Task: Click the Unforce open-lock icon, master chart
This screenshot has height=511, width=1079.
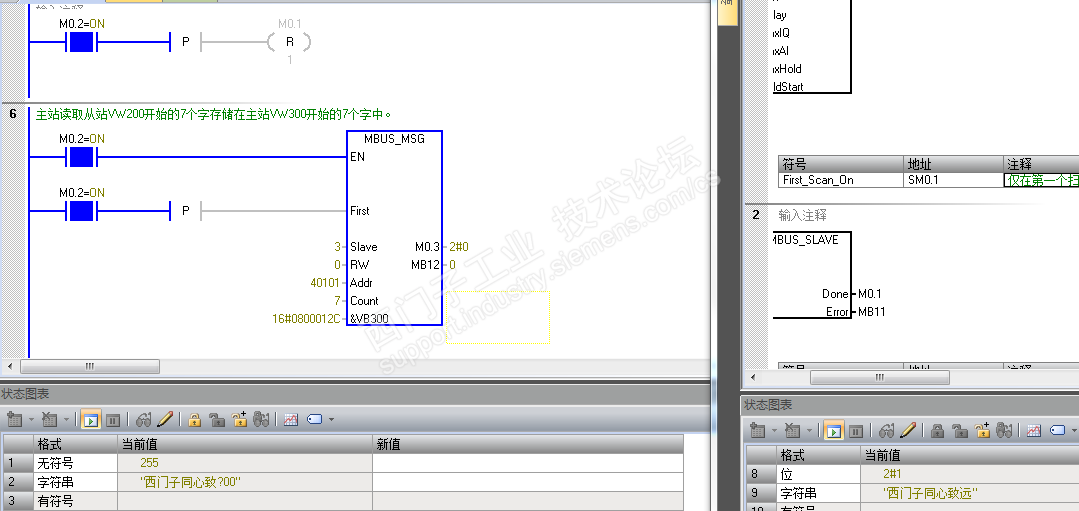Action: click(217, 419)
